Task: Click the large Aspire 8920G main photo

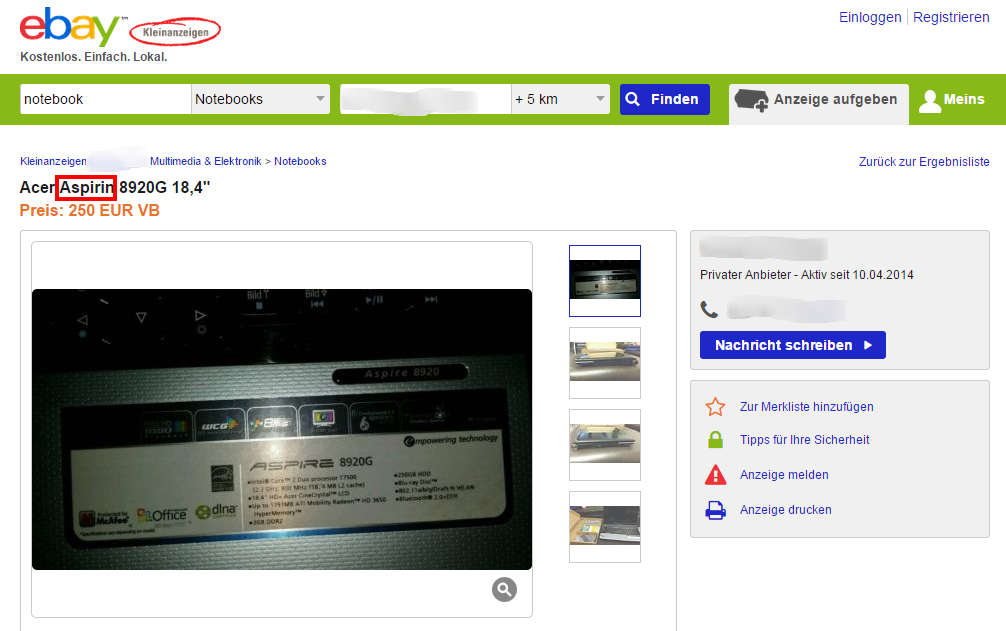Action: (x=282, y=429)
